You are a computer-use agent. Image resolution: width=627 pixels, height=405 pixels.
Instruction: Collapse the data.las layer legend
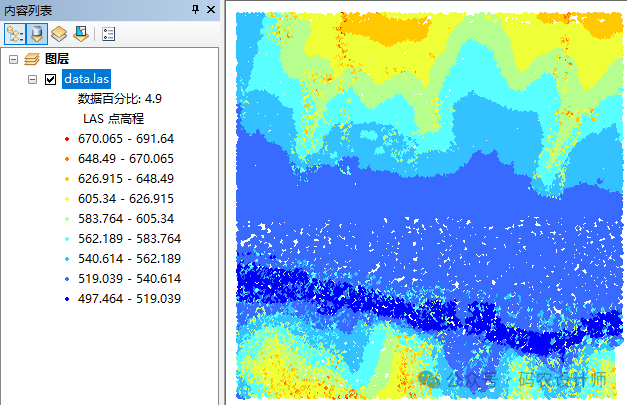[x=33, y=79]
